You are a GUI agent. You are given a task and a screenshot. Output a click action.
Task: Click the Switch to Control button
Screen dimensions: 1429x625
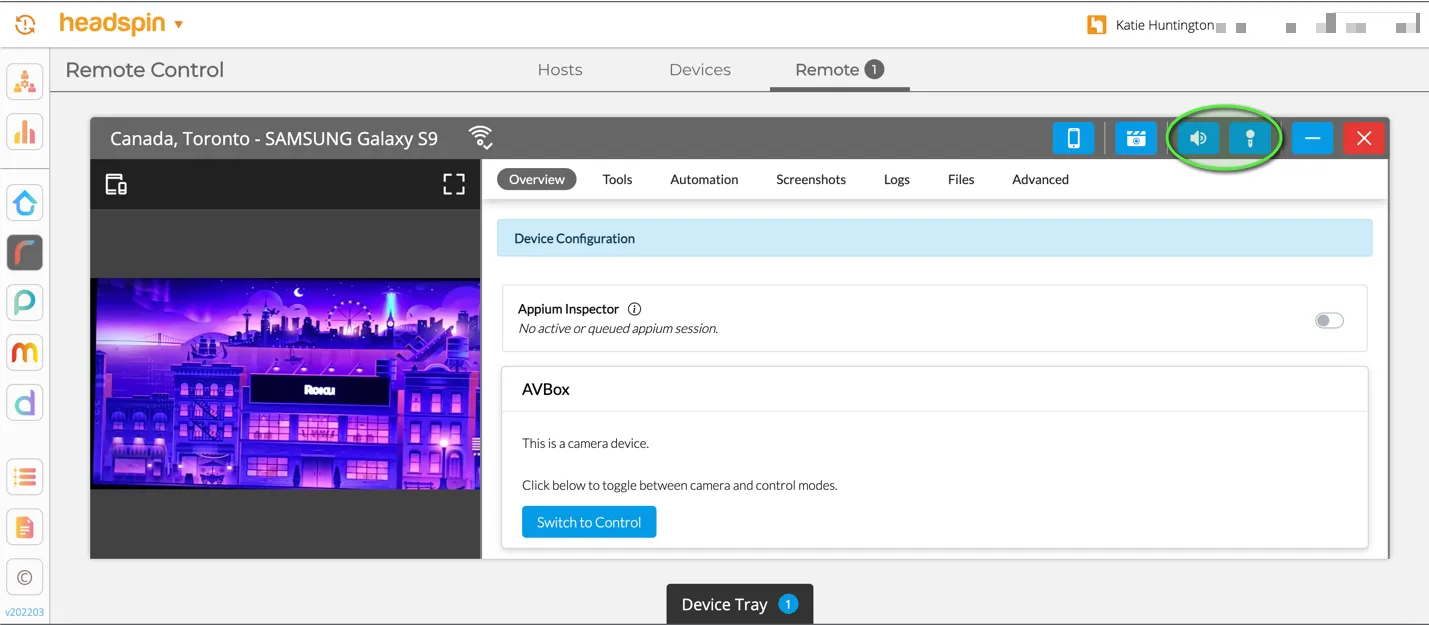pos(589,522)
